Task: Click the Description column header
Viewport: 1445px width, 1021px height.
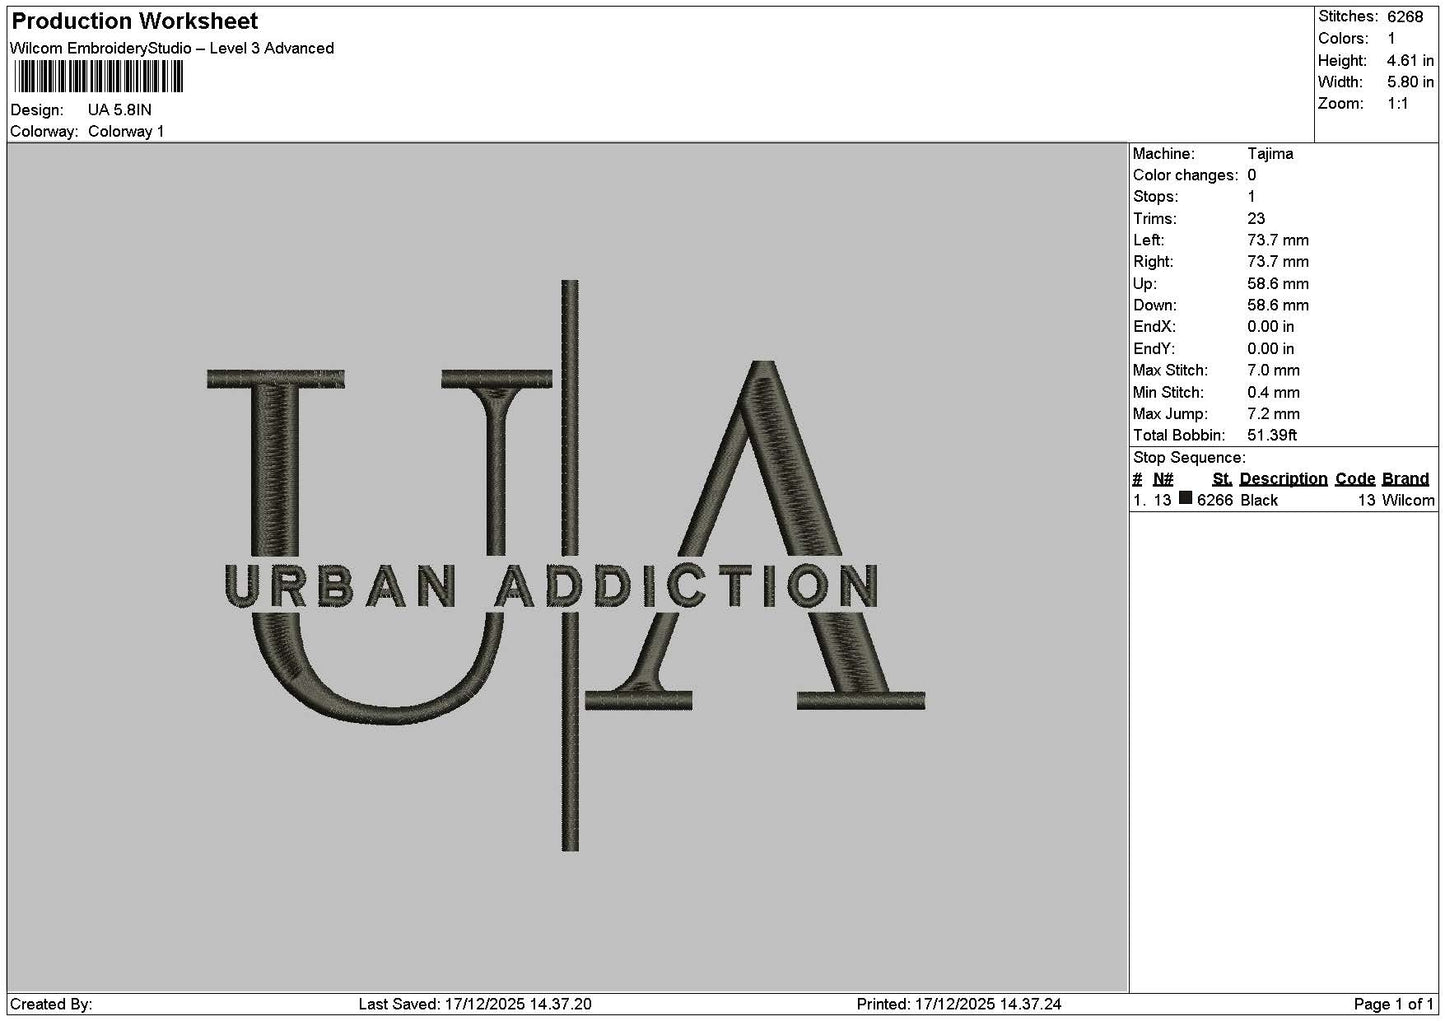Action: click(1284, 479)
